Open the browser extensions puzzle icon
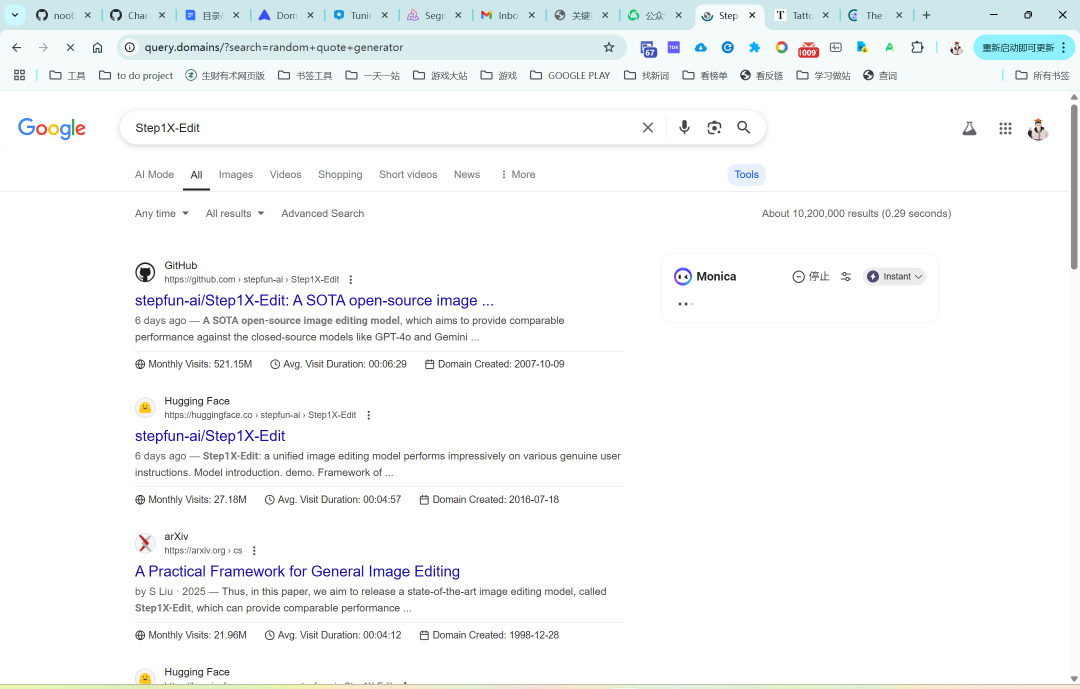This screenshot has width=1080, height=689. click(x=917, y=48)
